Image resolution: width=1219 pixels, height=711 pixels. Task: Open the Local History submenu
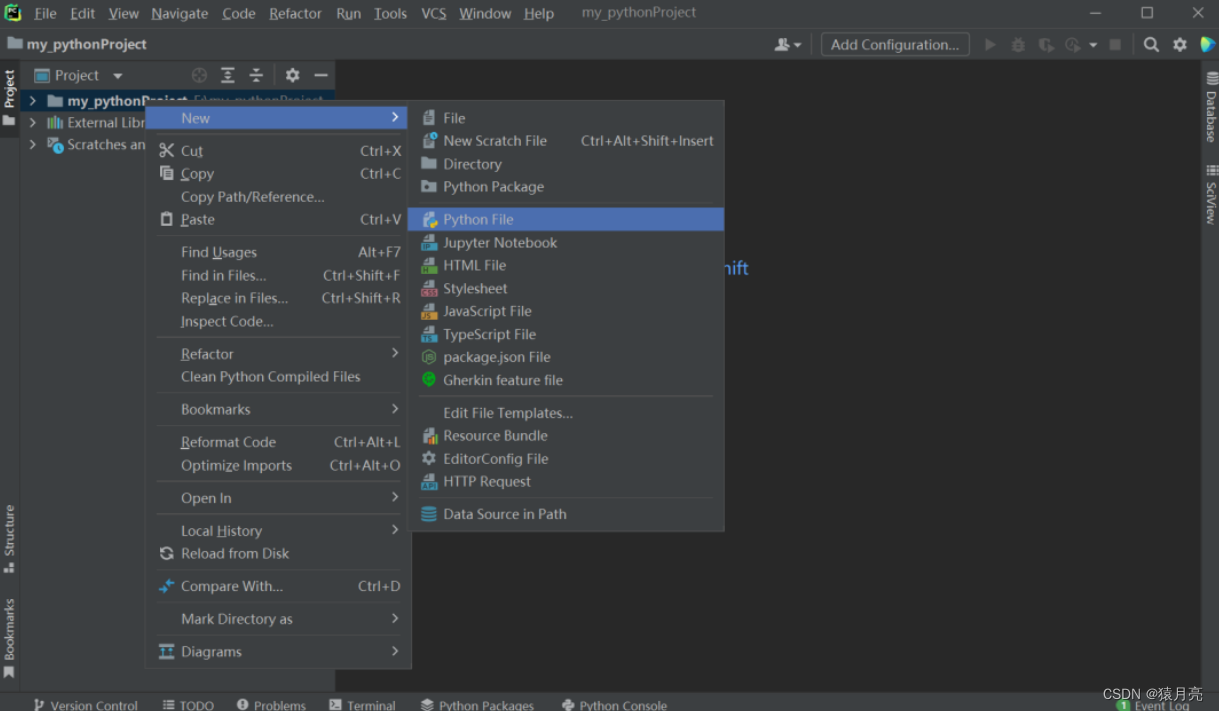click(278, 530)
